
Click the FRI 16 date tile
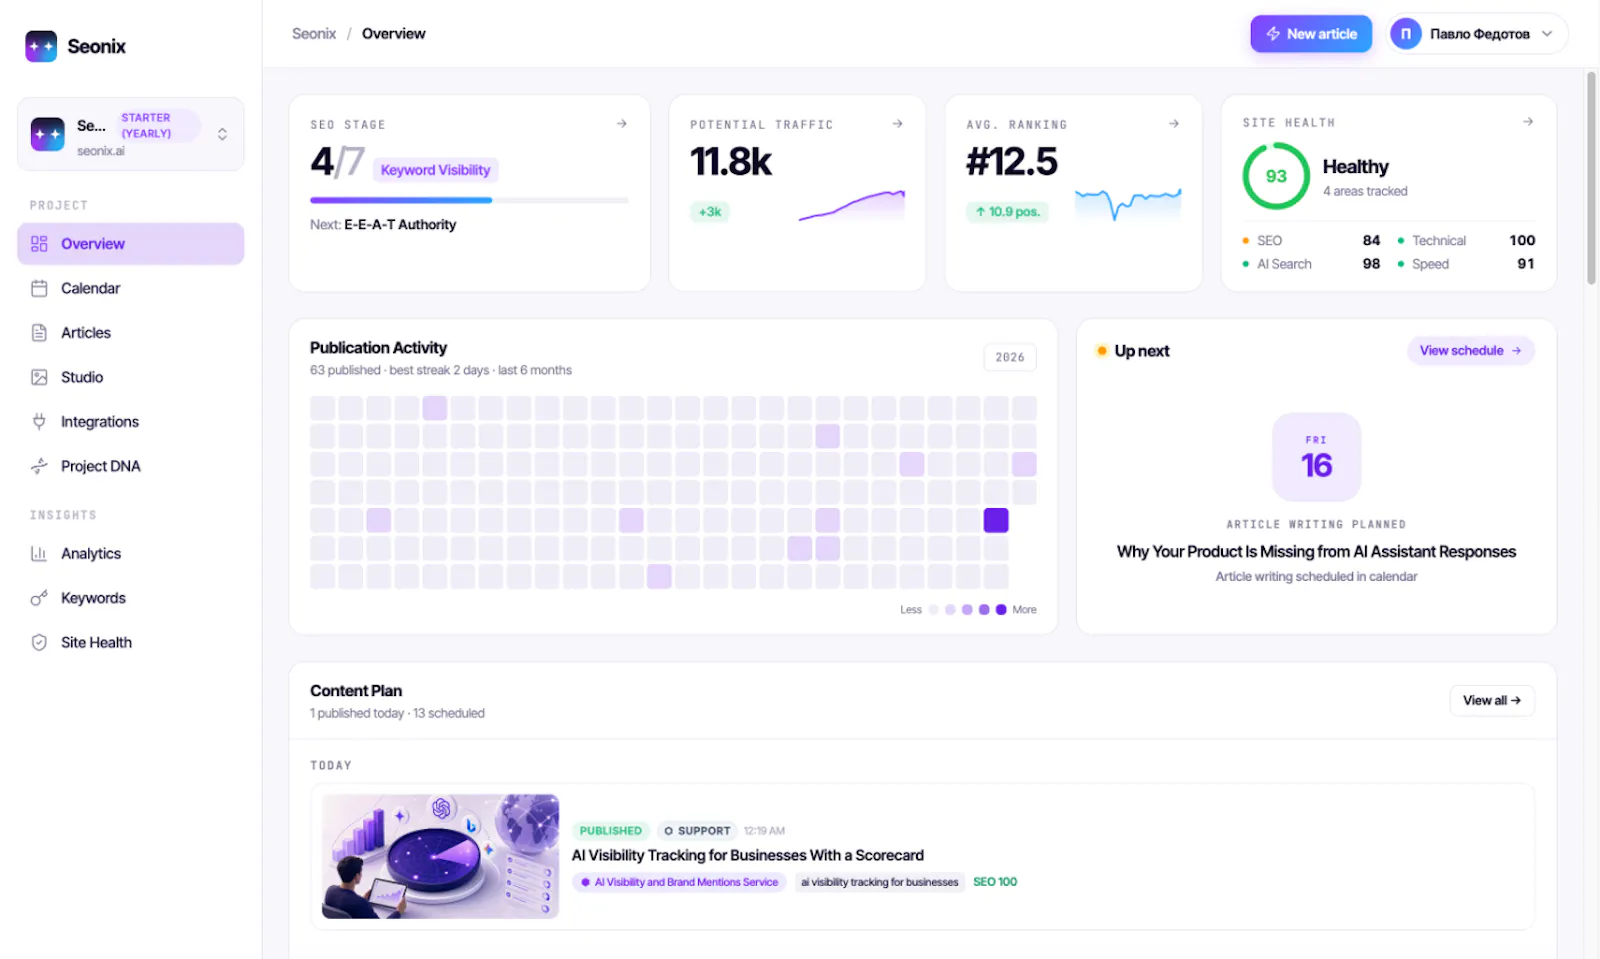[1316, 457]
